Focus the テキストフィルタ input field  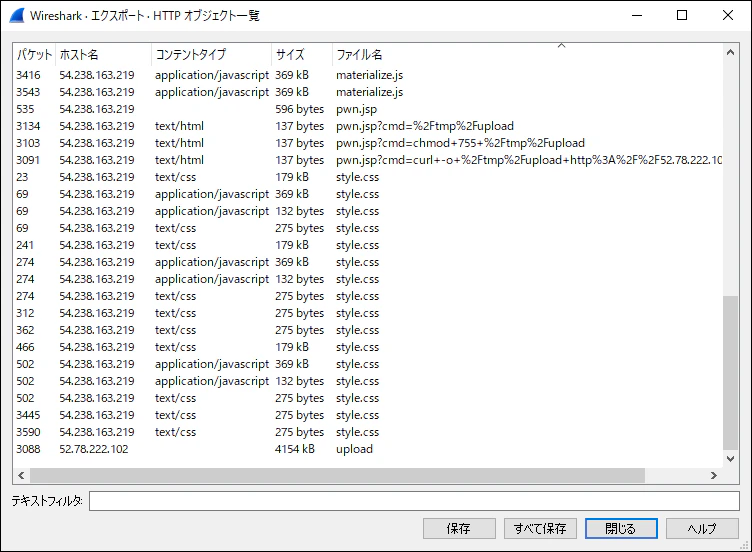(x=414, y=501)
